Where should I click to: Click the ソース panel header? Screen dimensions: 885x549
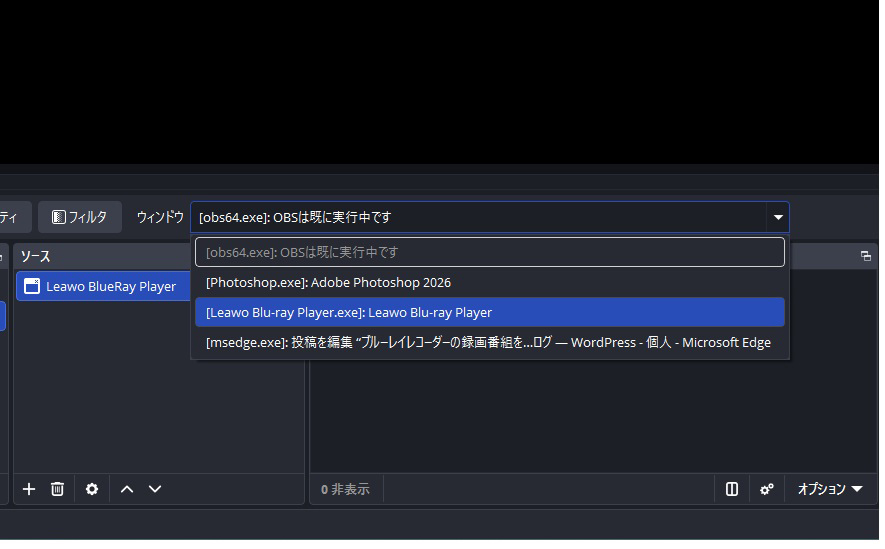[102, 256]
